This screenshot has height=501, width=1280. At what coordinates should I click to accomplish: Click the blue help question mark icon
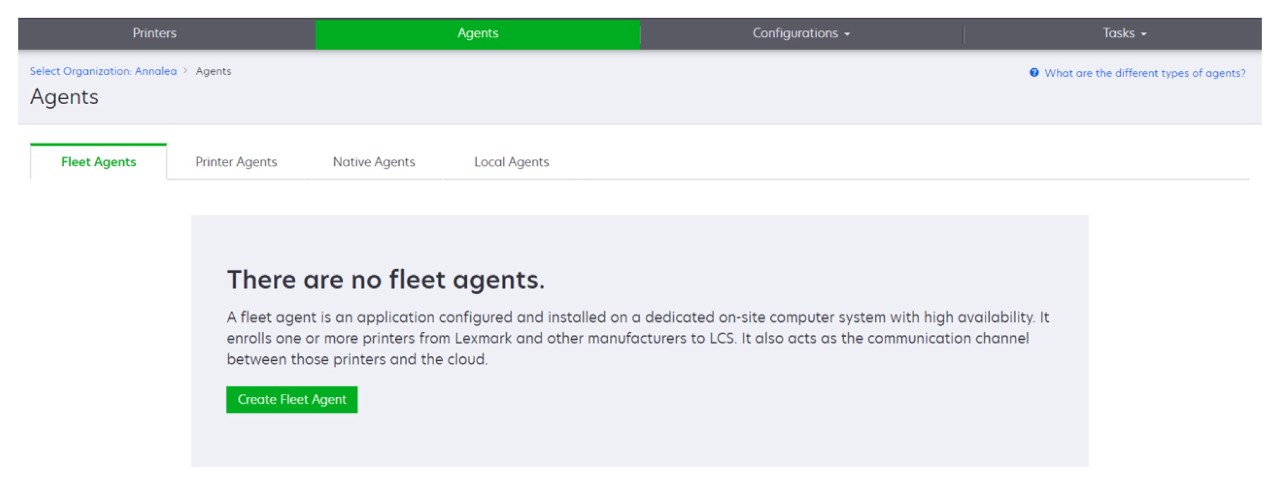(1034, 73)
